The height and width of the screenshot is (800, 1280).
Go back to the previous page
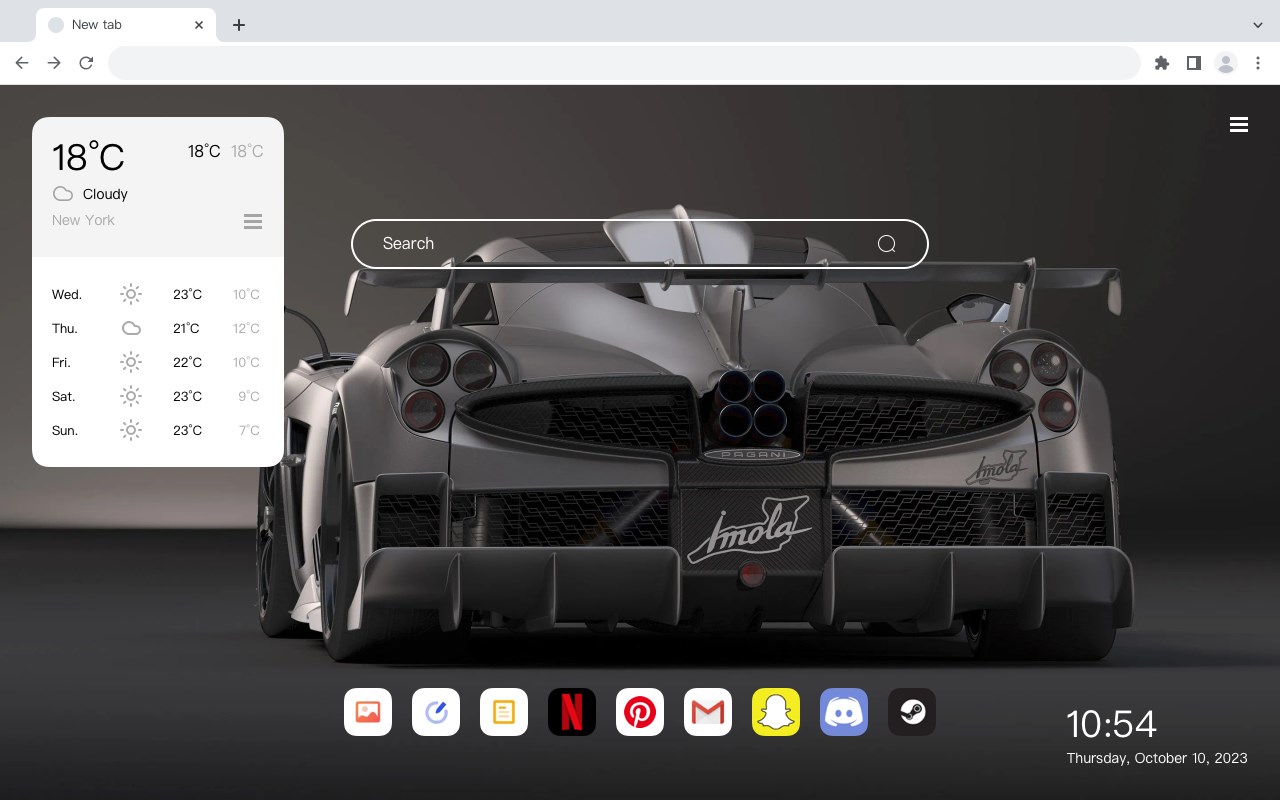click(22, 63)
